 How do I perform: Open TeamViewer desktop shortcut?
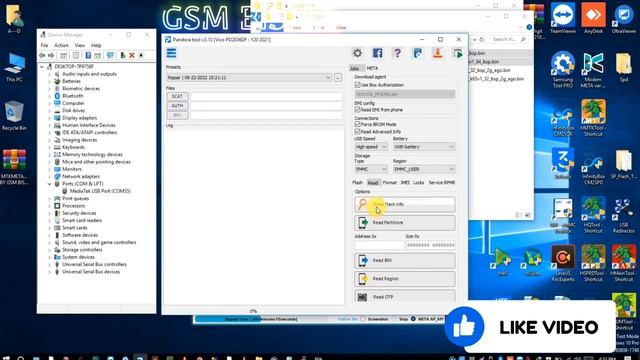(x=563, y=18)
